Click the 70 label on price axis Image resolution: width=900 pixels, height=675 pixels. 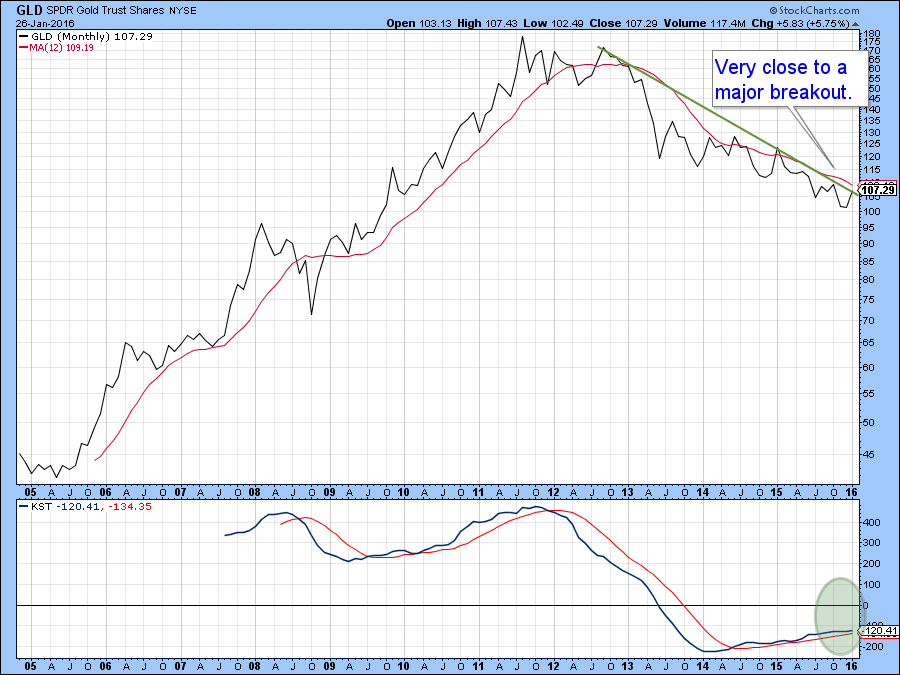point(868,320)
